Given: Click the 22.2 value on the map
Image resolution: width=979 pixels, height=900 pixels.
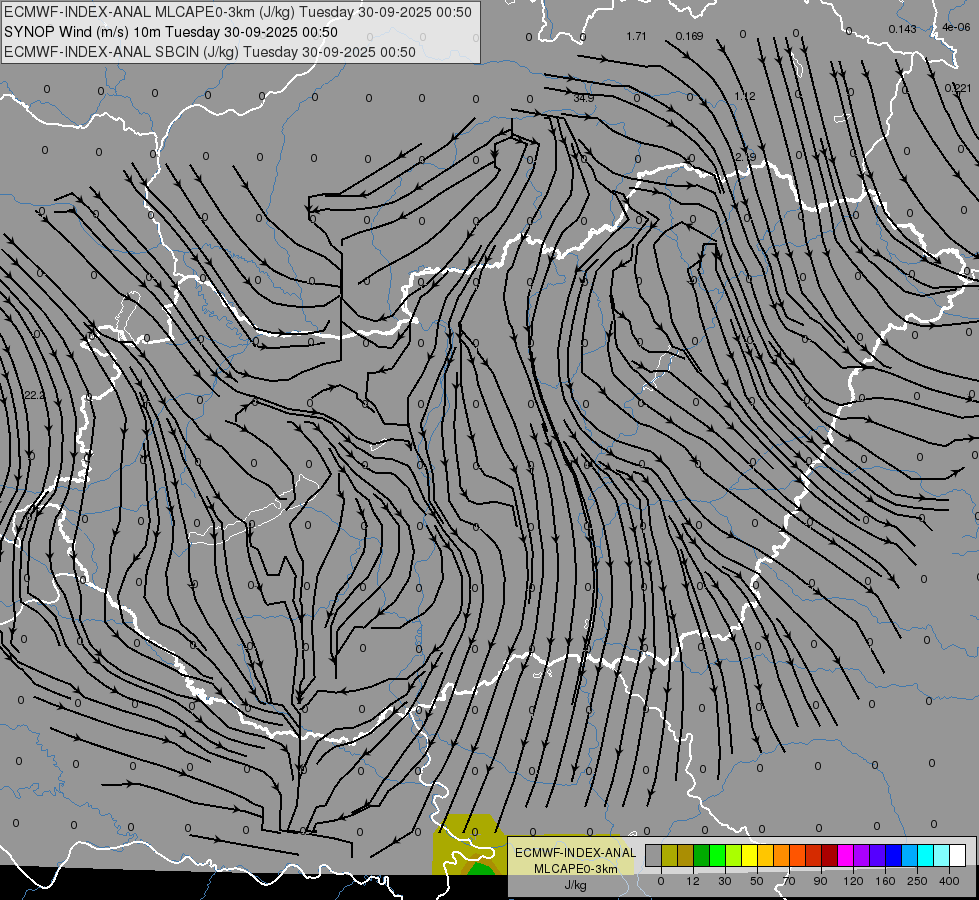Looking at the screenshot, I should coord(35,395).
